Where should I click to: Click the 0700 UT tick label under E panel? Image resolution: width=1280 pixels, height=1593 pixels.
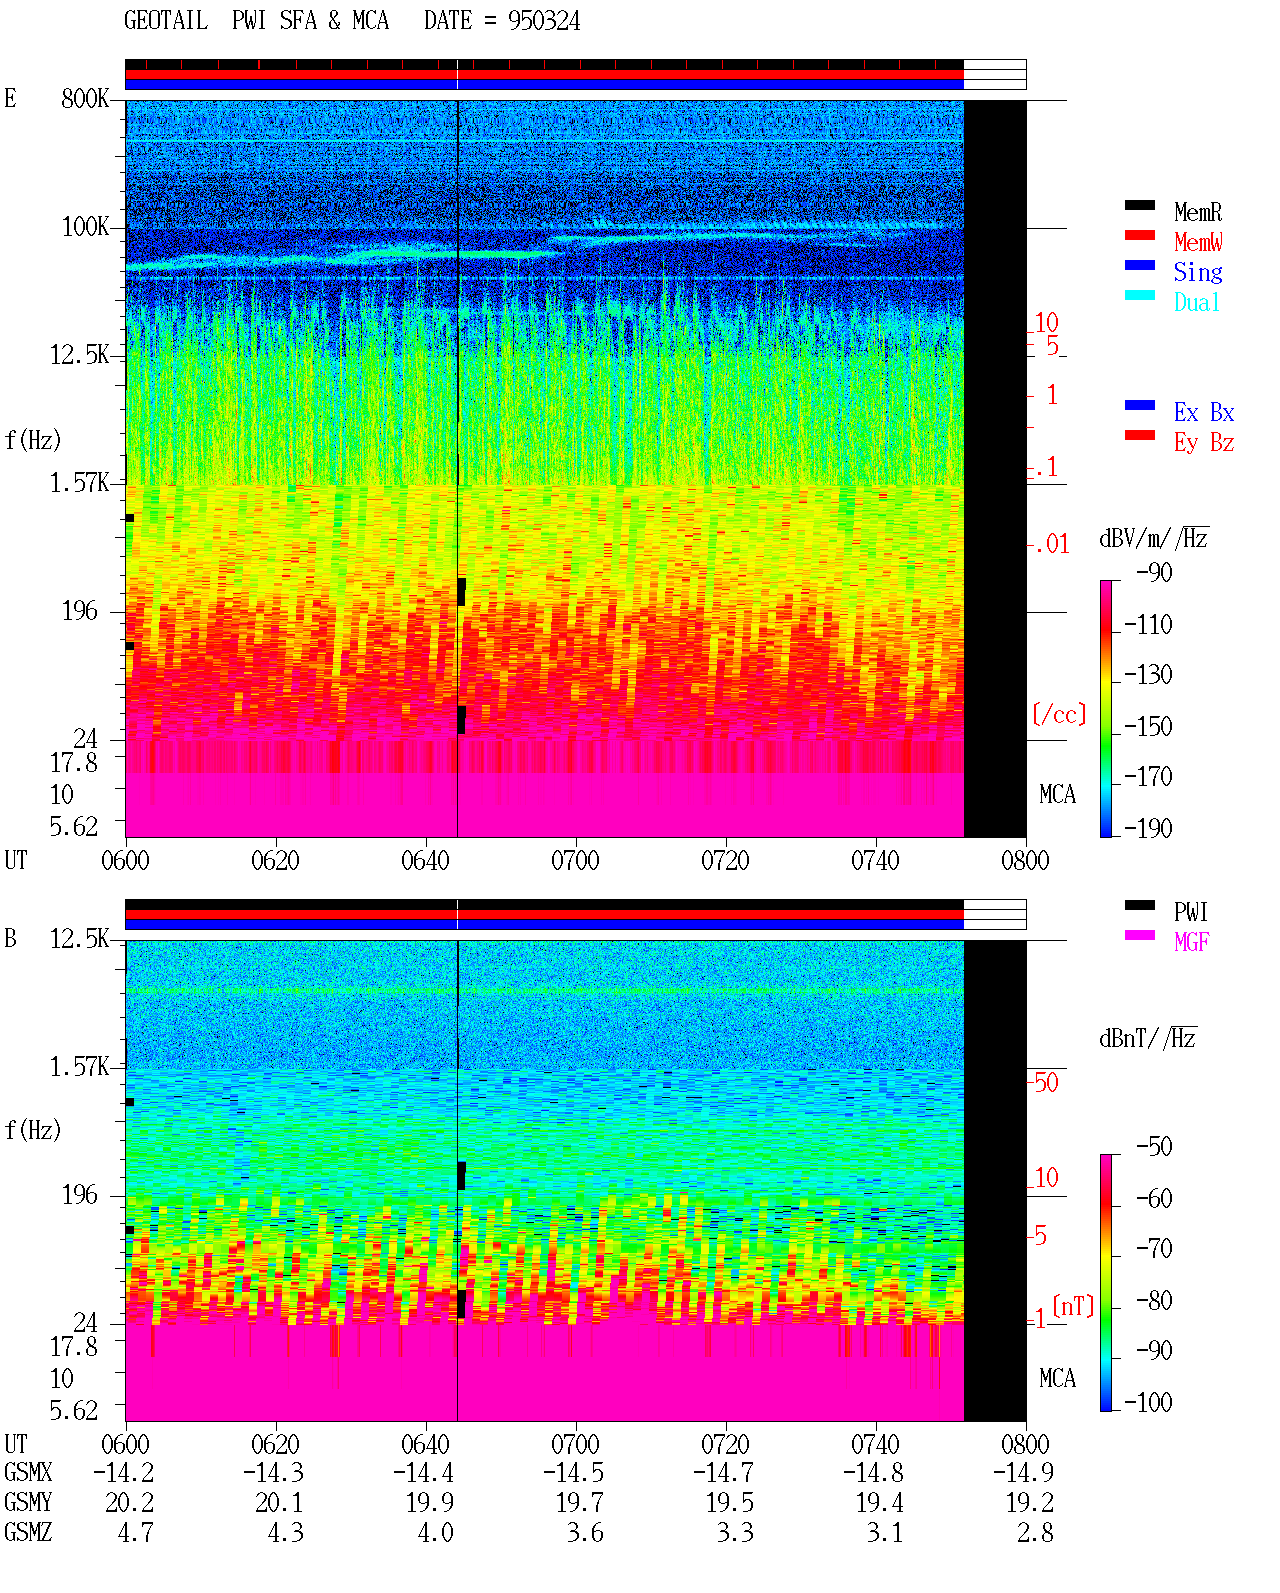pyautogui.click(x=575, y=861)
